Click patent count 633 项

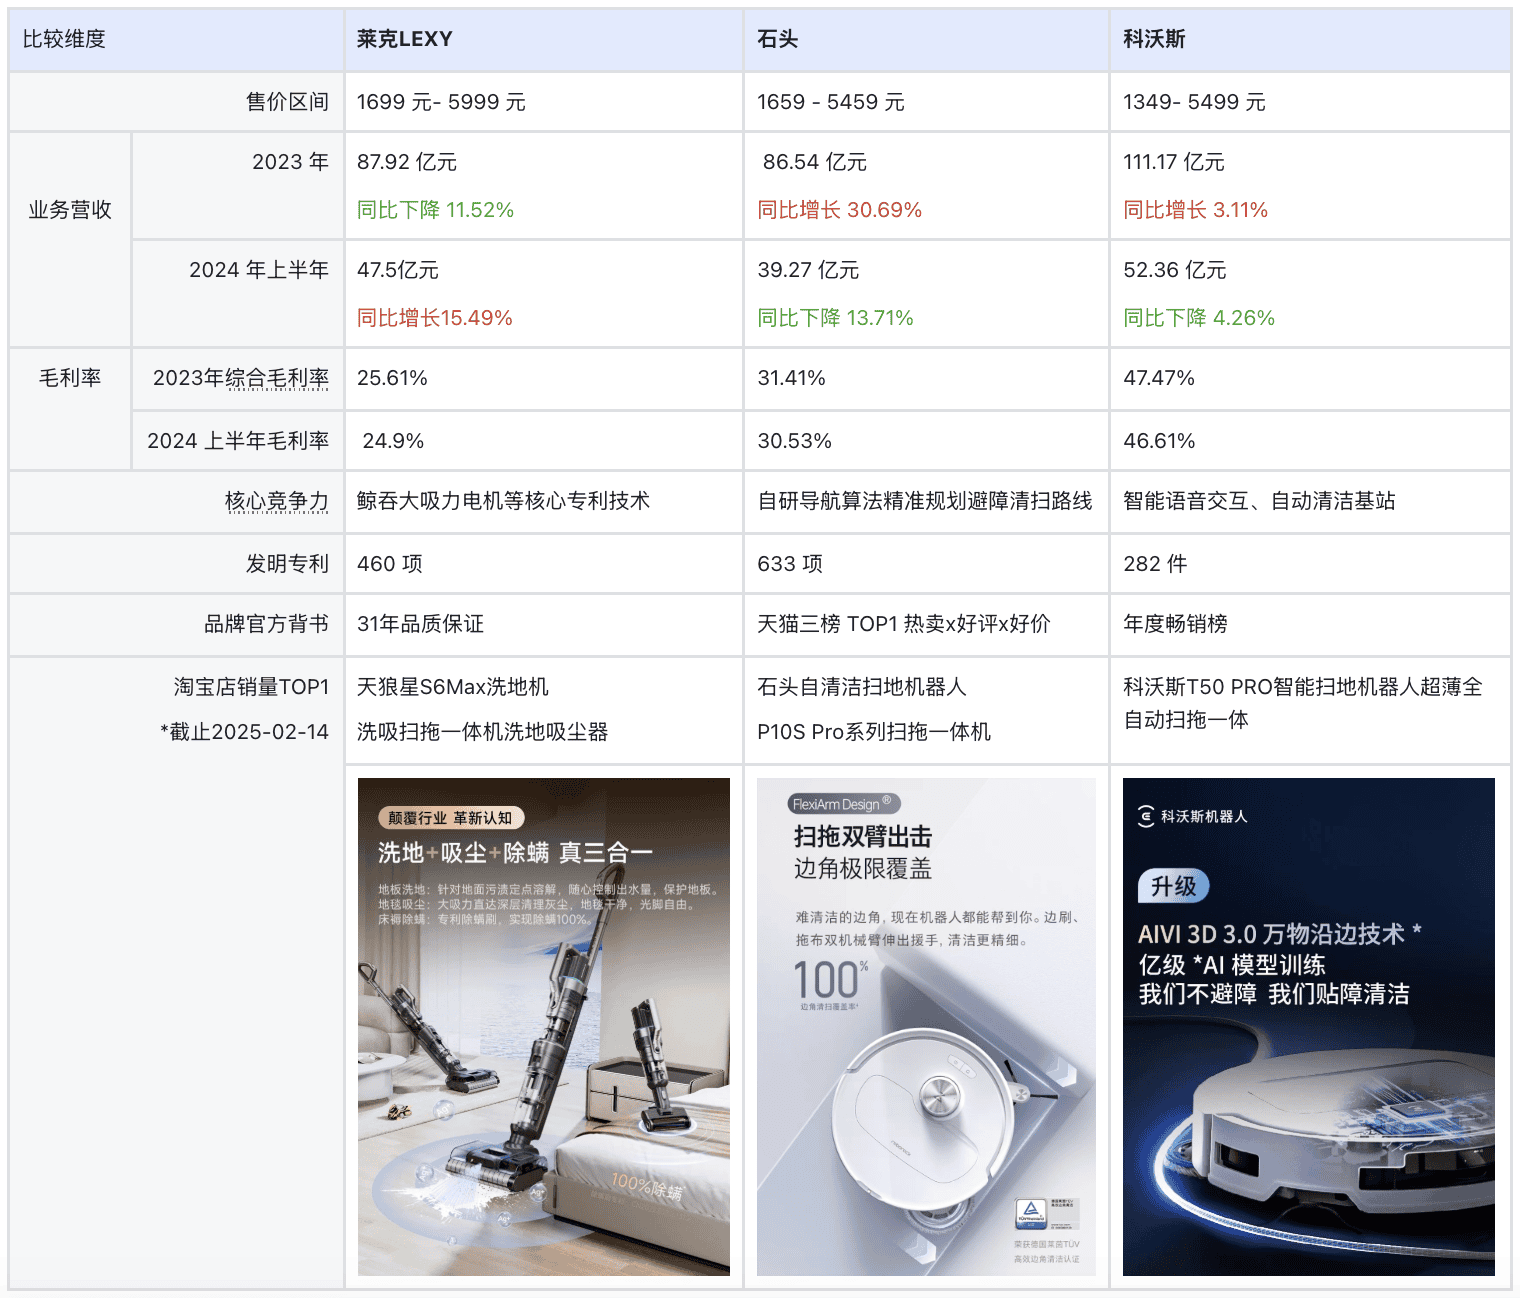tap(790, 564)
